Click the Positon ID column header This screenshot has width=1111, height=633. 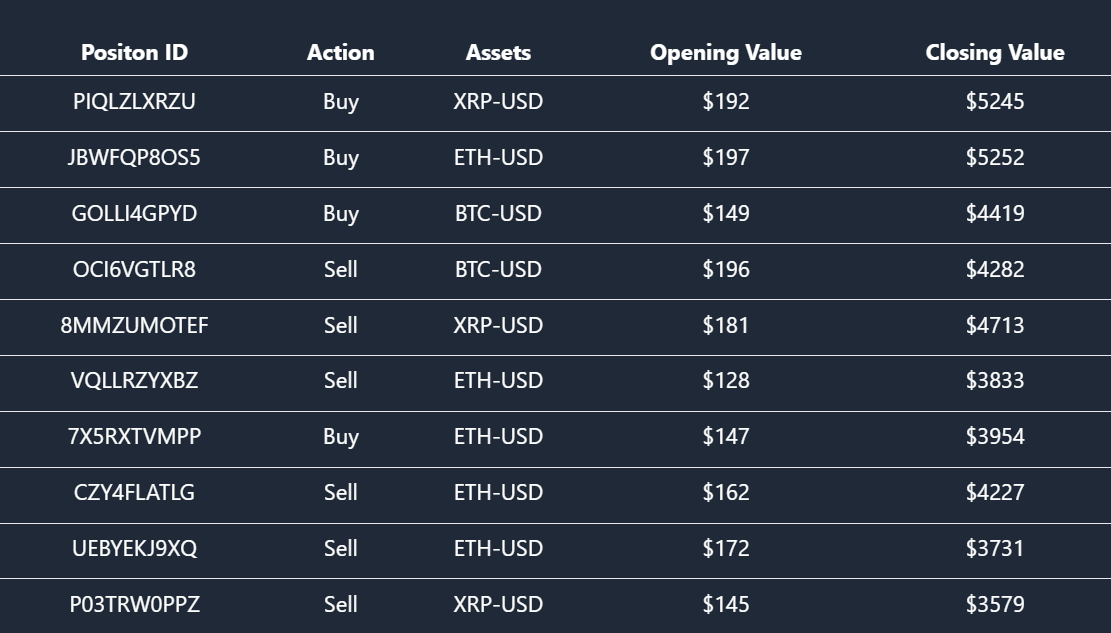(x=134, y=53)
